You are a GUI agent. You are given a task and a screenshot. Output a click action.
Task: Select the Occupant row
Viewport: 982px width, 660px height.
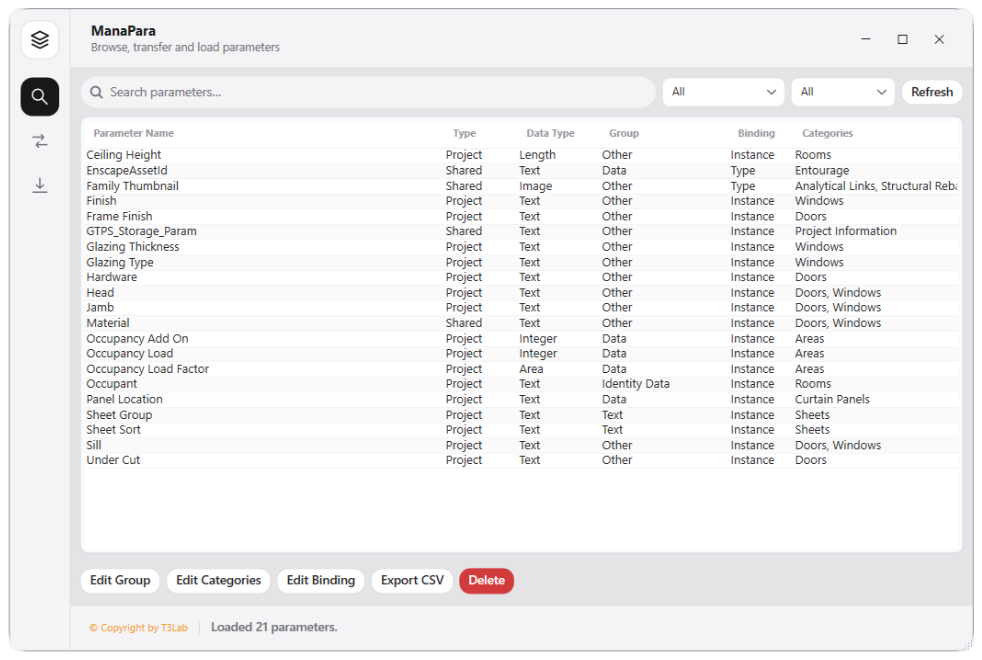click(x=521, y=384)
